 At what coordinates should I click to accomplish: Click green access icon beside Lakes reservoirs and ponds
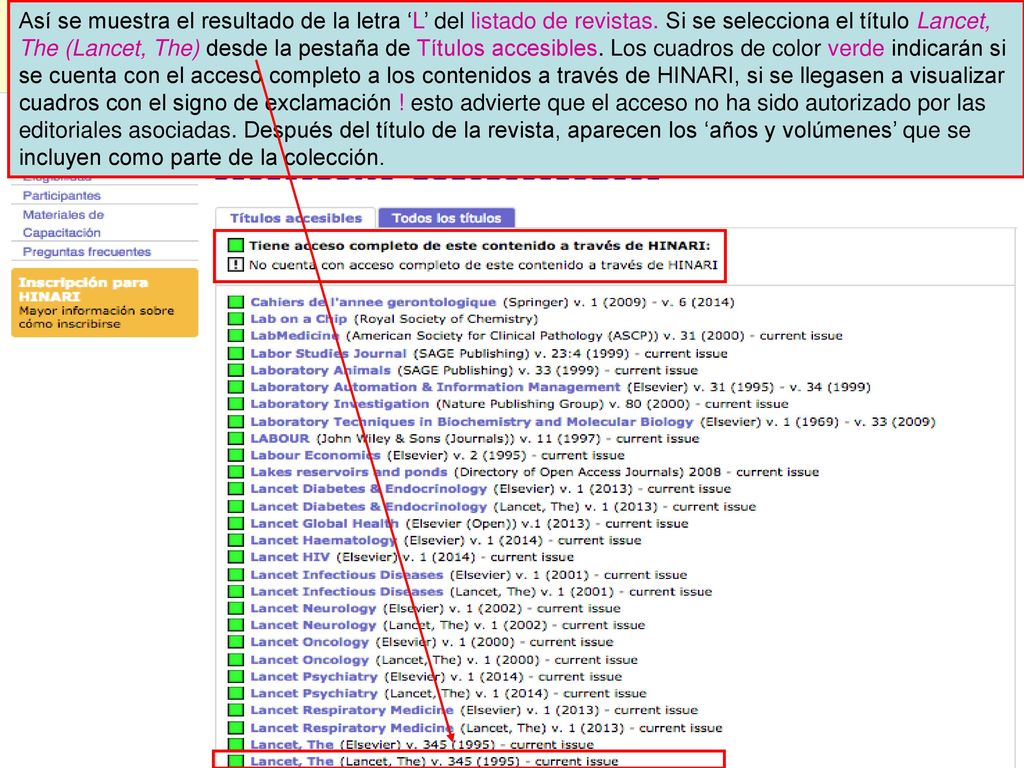(x=236, y=472)
